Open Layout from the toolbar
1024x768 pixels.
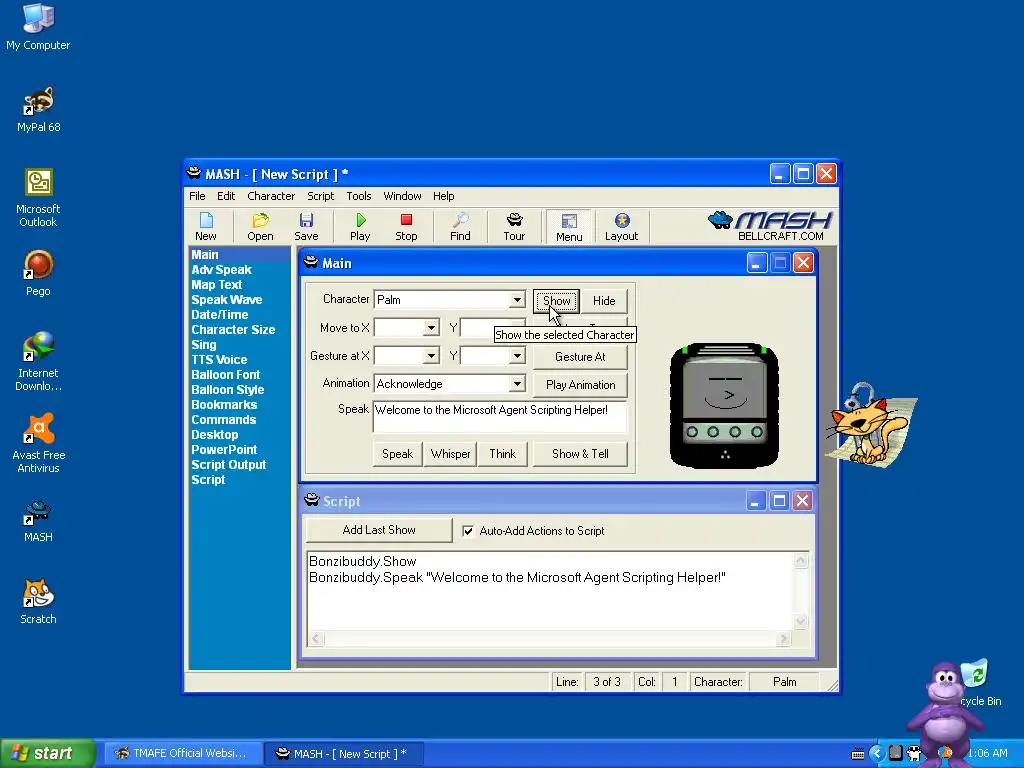pos(621,227)
